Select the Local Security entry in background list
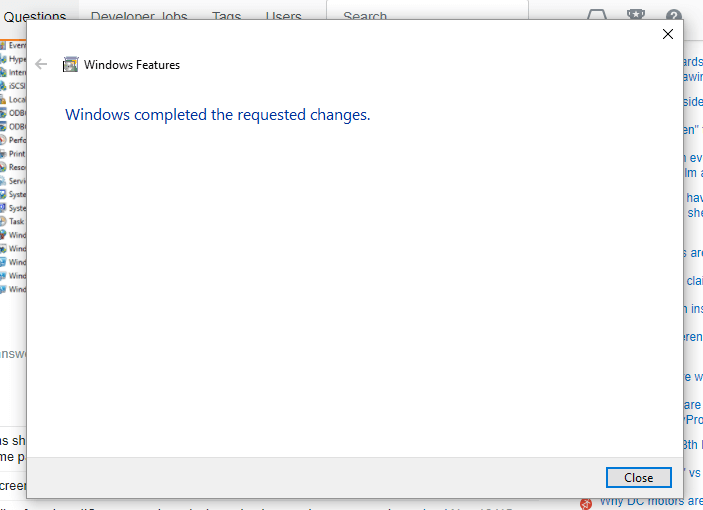This screenshot has height=510, width=703. [13, 99]
